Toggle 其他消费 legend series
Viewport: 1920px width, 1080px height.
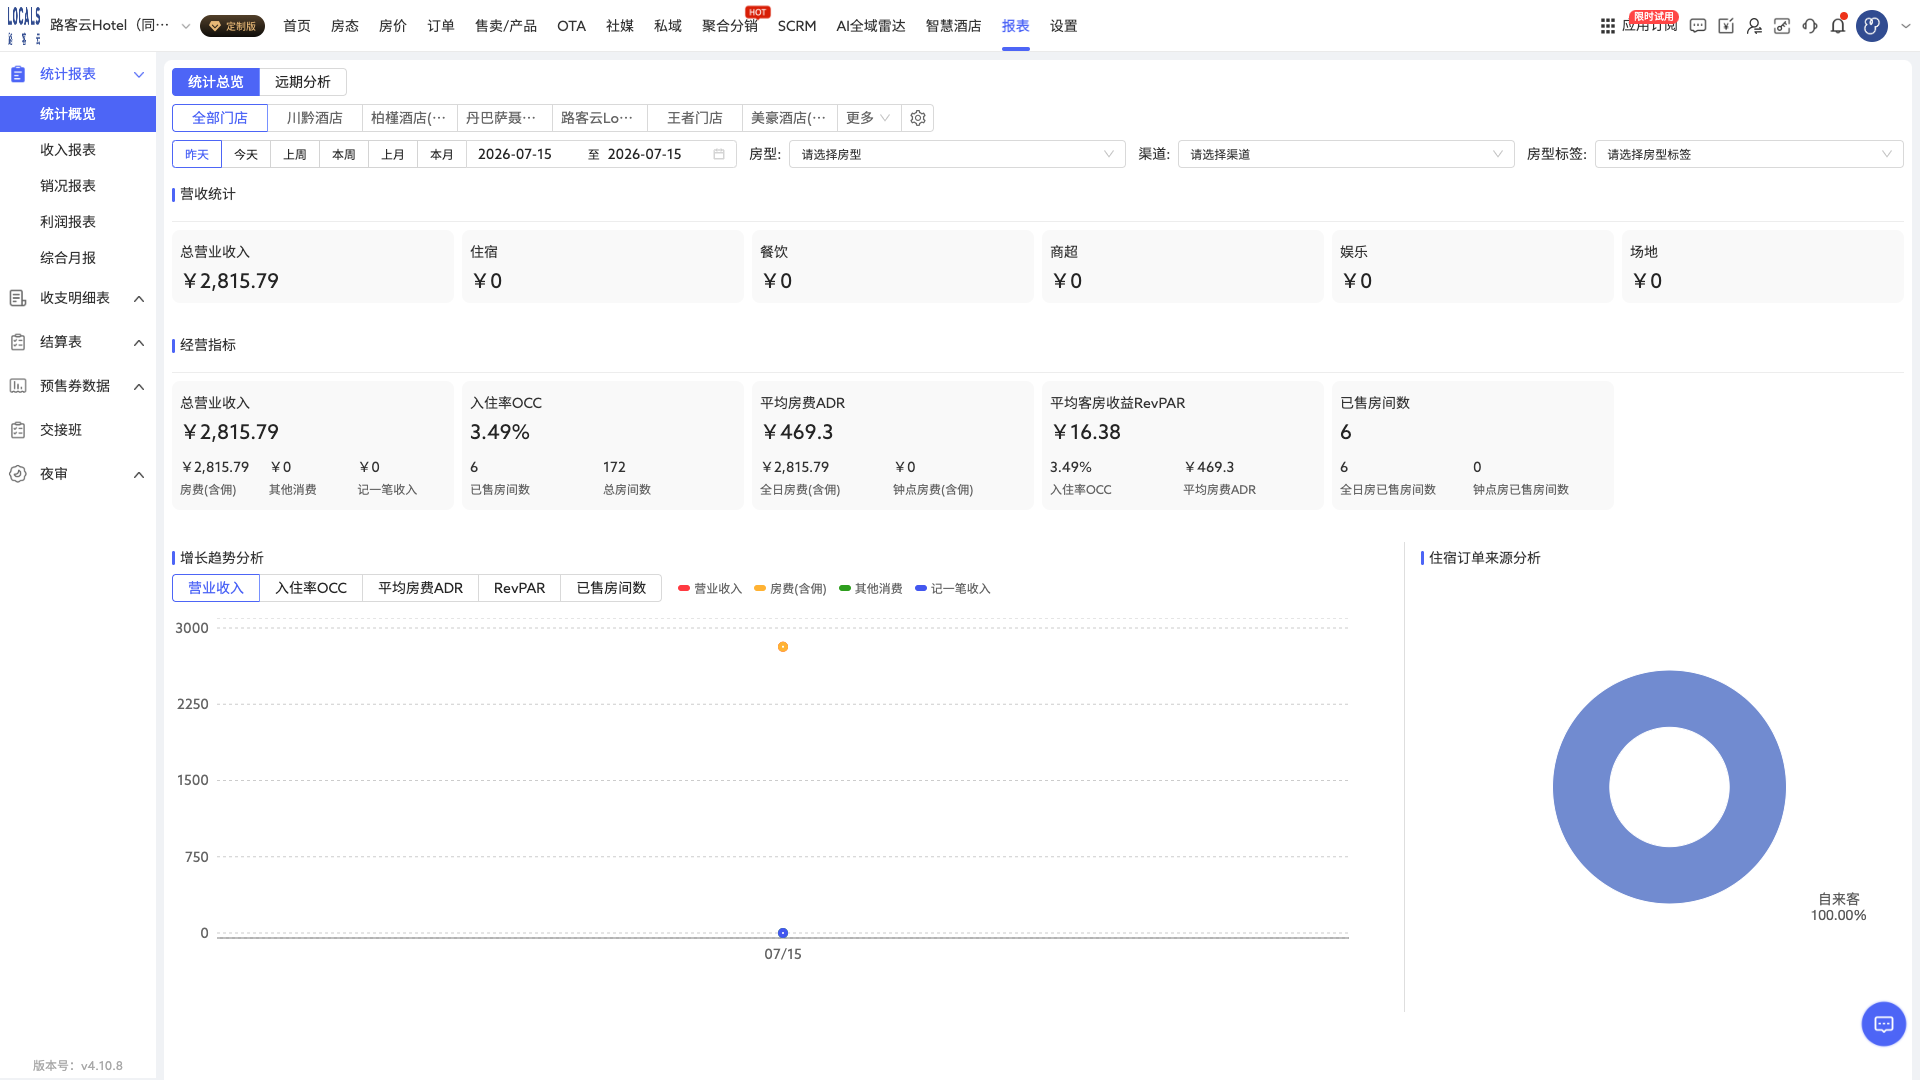click(x=871, y=589)
